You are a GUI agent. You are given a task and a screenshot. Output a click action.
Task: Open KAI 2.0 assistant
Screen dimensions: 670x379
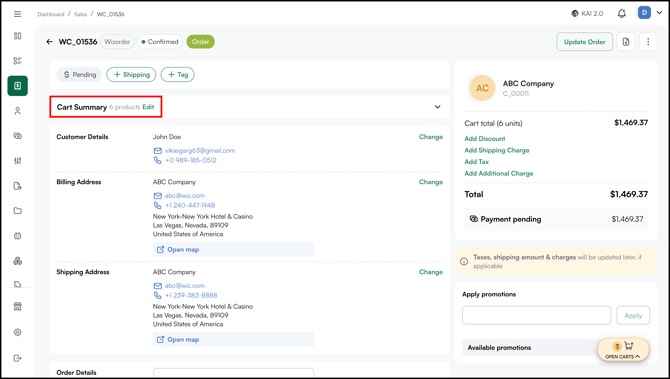click(587, 14)
